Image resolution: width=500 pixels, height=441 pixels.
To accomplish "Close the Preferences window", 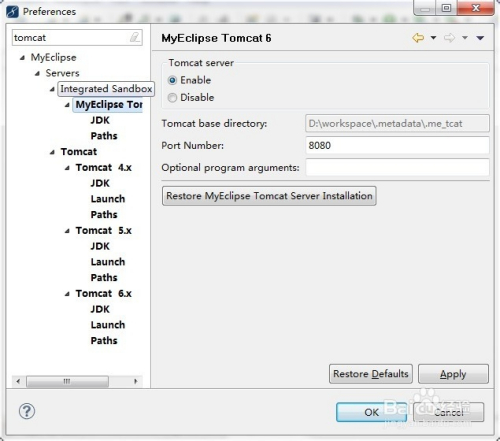I will pyautogui.click(x=476, y=8).
